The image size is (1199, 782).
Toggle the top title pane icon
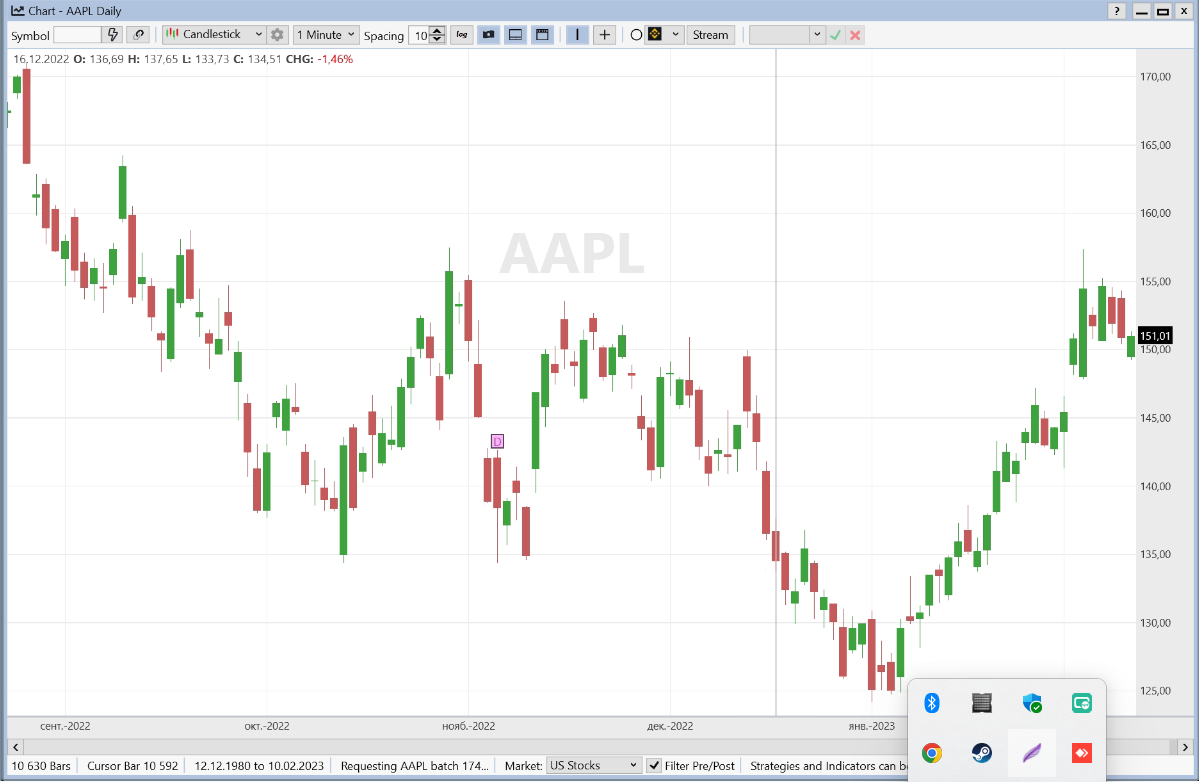[x=542, y=34]
